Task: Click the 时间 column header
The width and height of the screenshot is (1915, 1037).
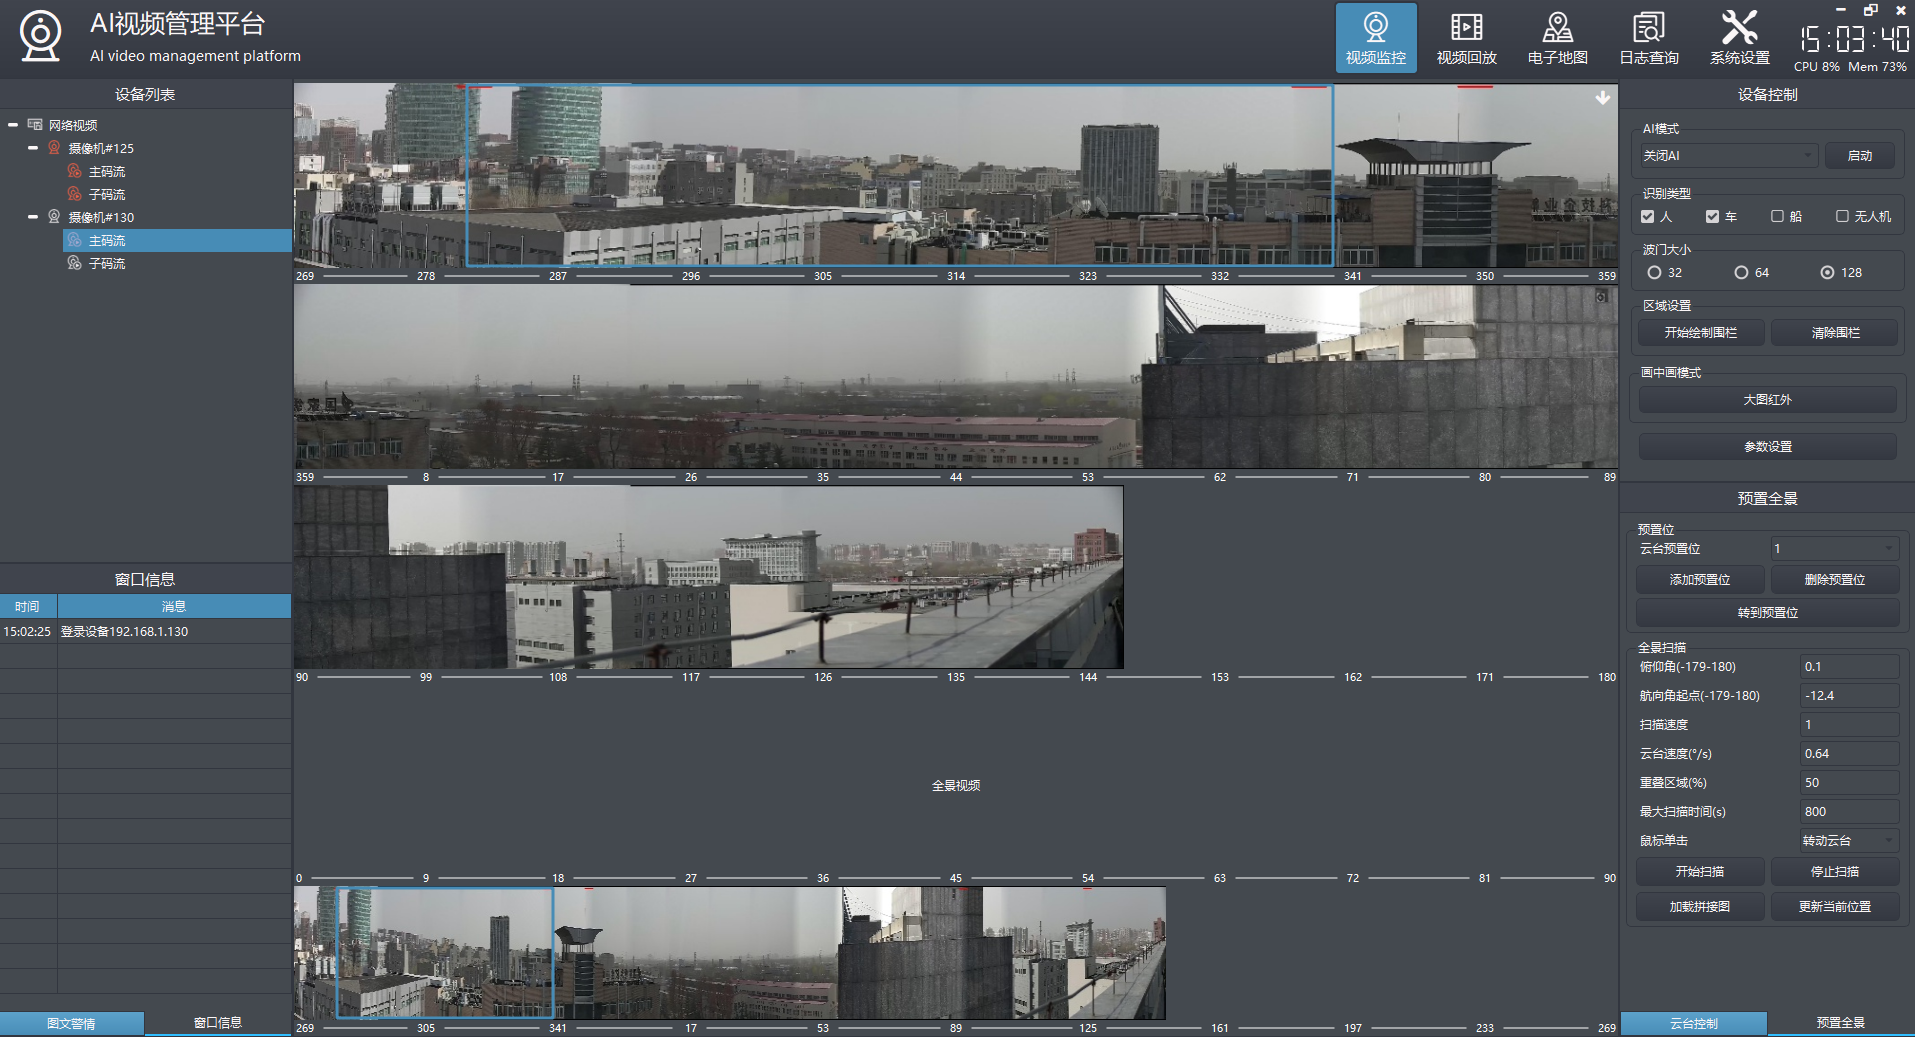Action: [28, 607]
